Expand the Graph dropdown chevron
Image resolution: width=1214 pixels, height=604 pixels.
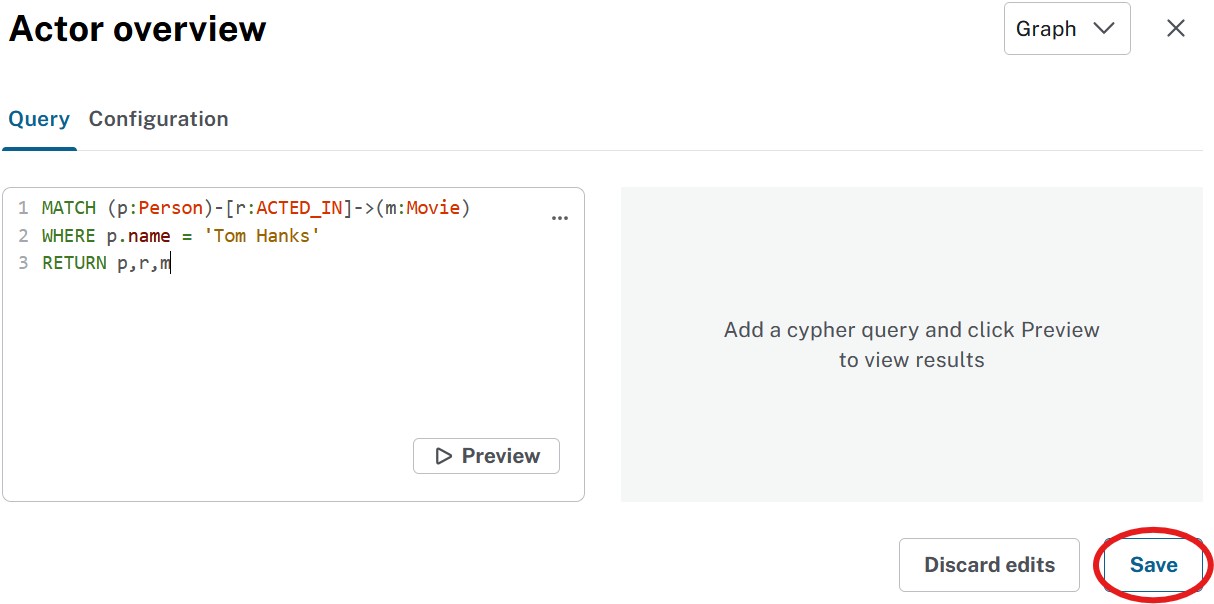pos(1104,28)
